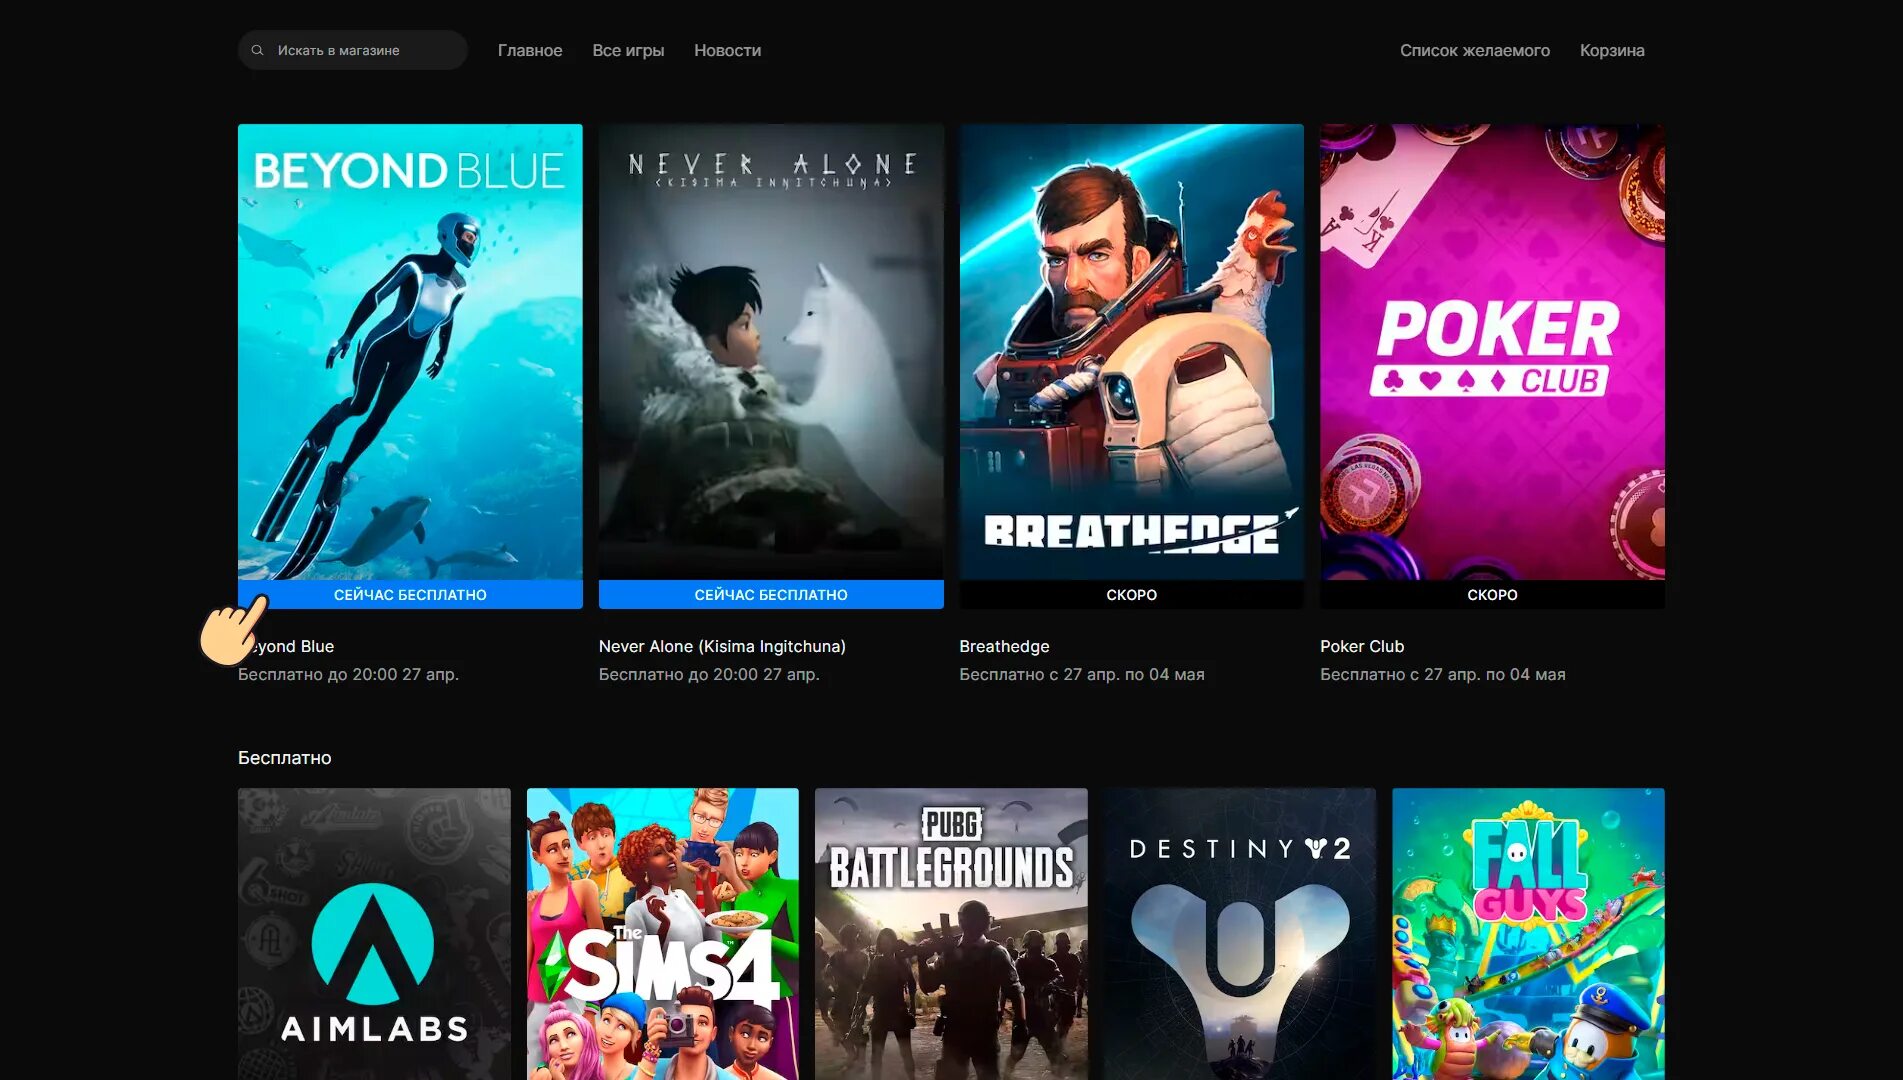The image size is (1903, 1080).
Task: Click Сейчас бесплатно banner under Beyond Blue
Action: pyautogui.click(x=410, y=594)
